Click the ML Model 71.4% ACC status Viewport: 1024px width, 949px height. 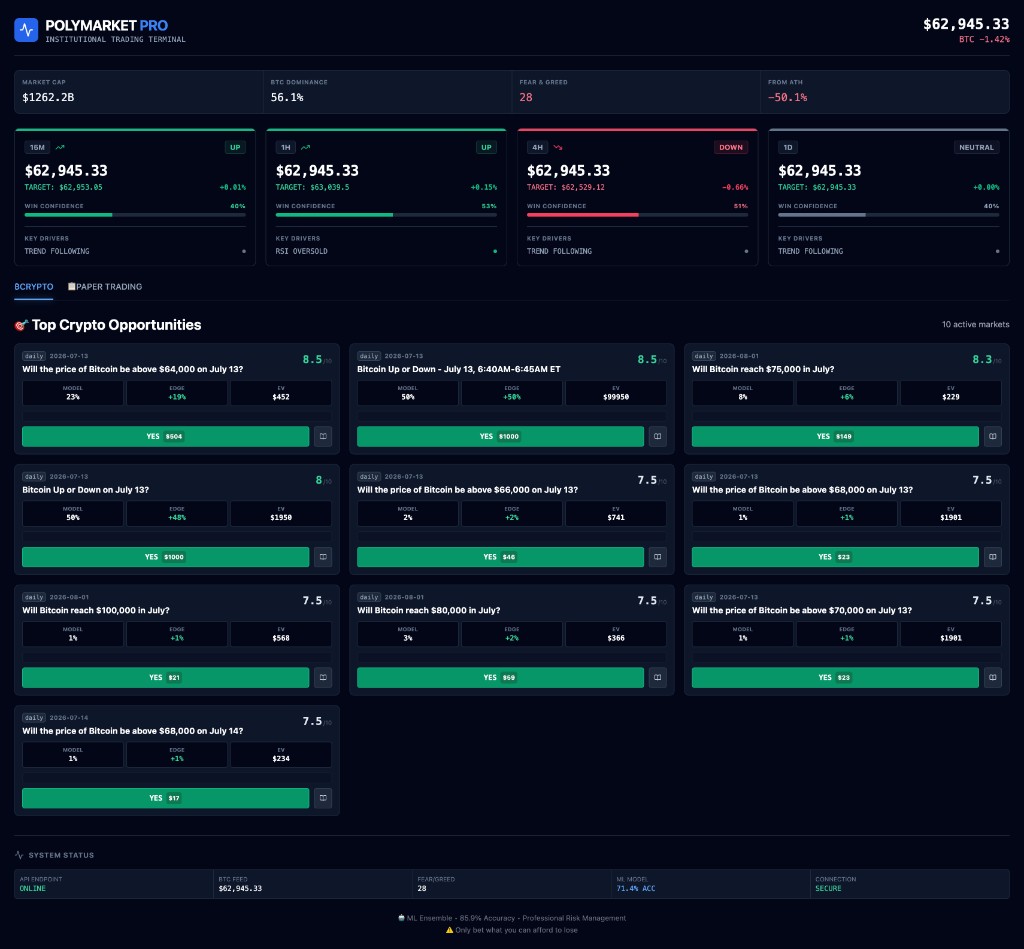[x=636, y=888]
